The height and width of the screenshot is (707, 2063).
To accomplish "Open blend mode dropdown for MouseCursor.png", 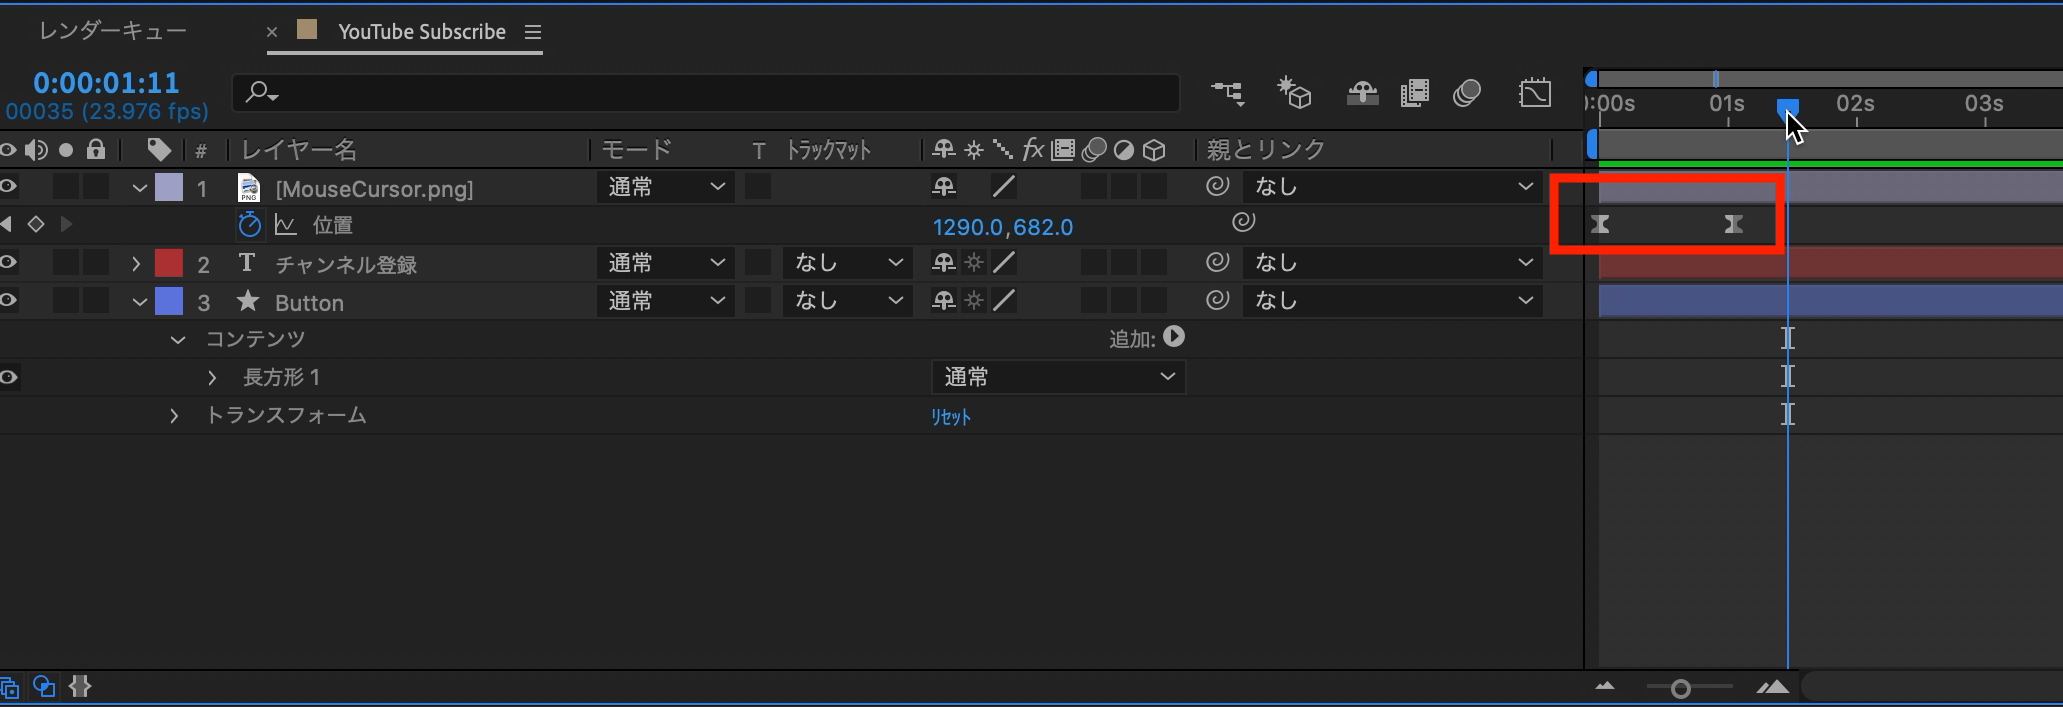I will tap(665, 186).
